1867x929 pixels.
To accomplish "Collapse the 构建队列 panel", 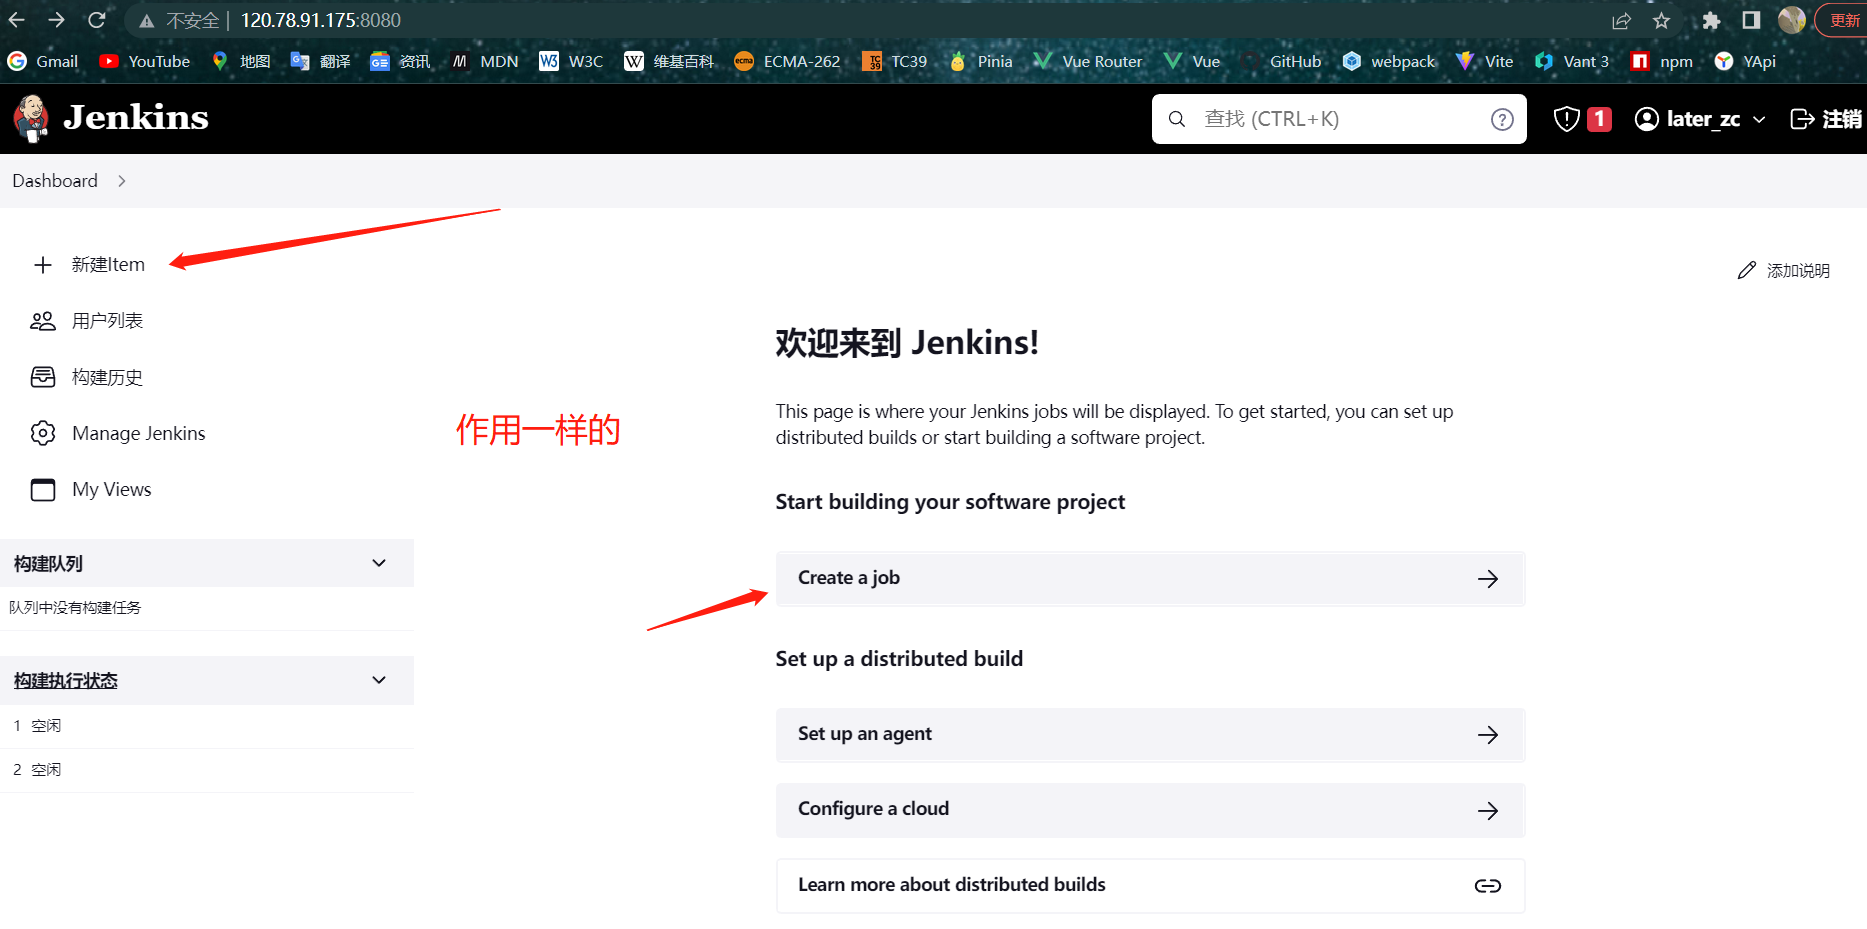I will click(x=379, y=563).
